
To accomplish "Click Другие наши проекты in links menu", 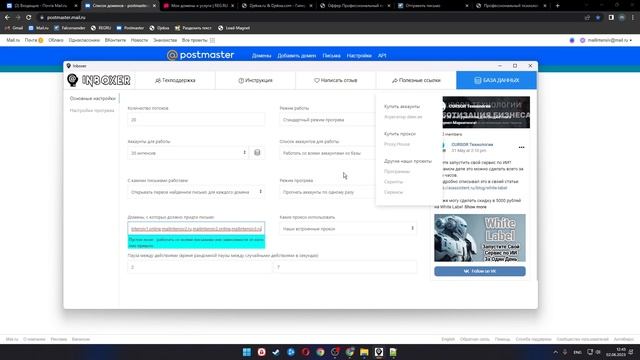I will pos(407,161).
